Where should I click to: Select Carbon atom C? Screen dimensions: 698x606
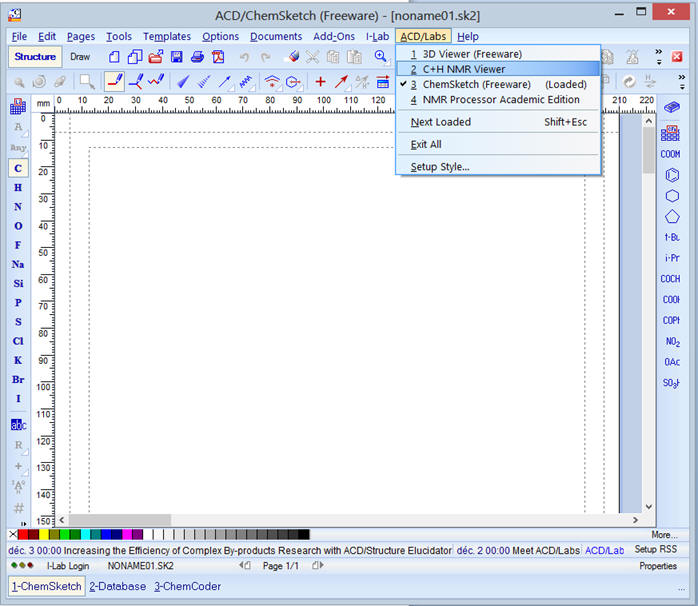18,168
